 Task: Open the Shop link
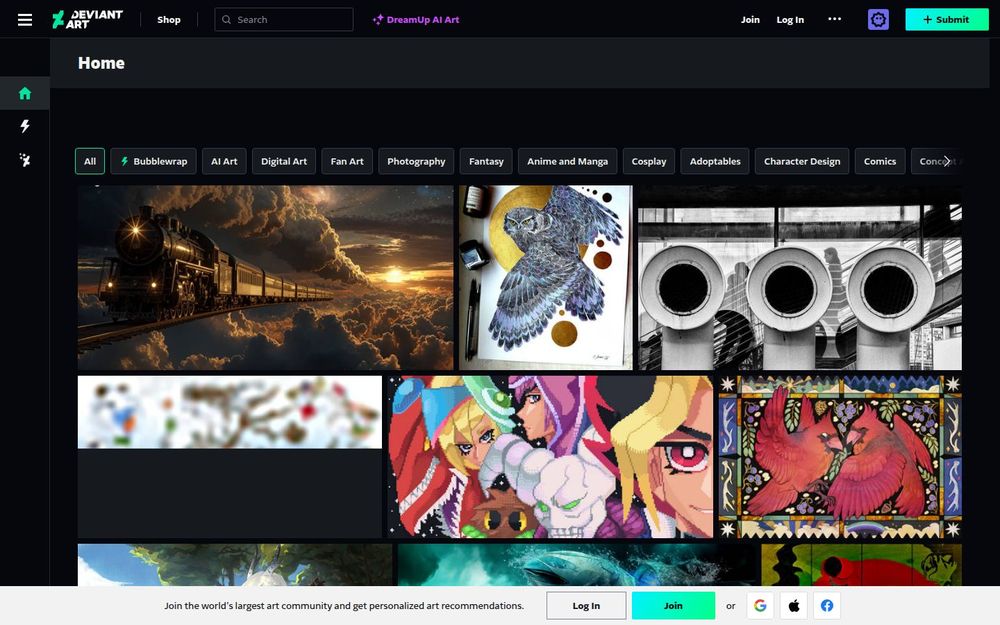[x=169, y=20]
